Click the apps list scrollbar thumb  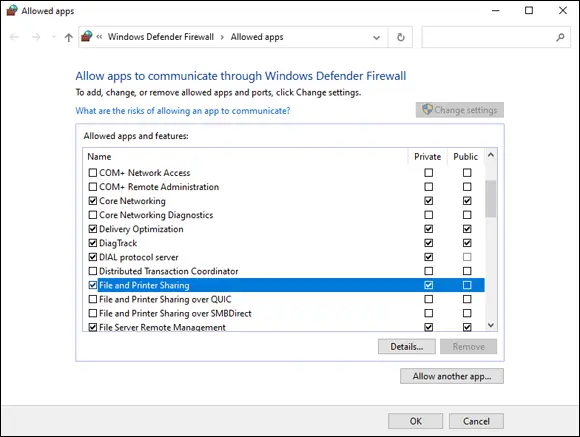pos(491,199)
